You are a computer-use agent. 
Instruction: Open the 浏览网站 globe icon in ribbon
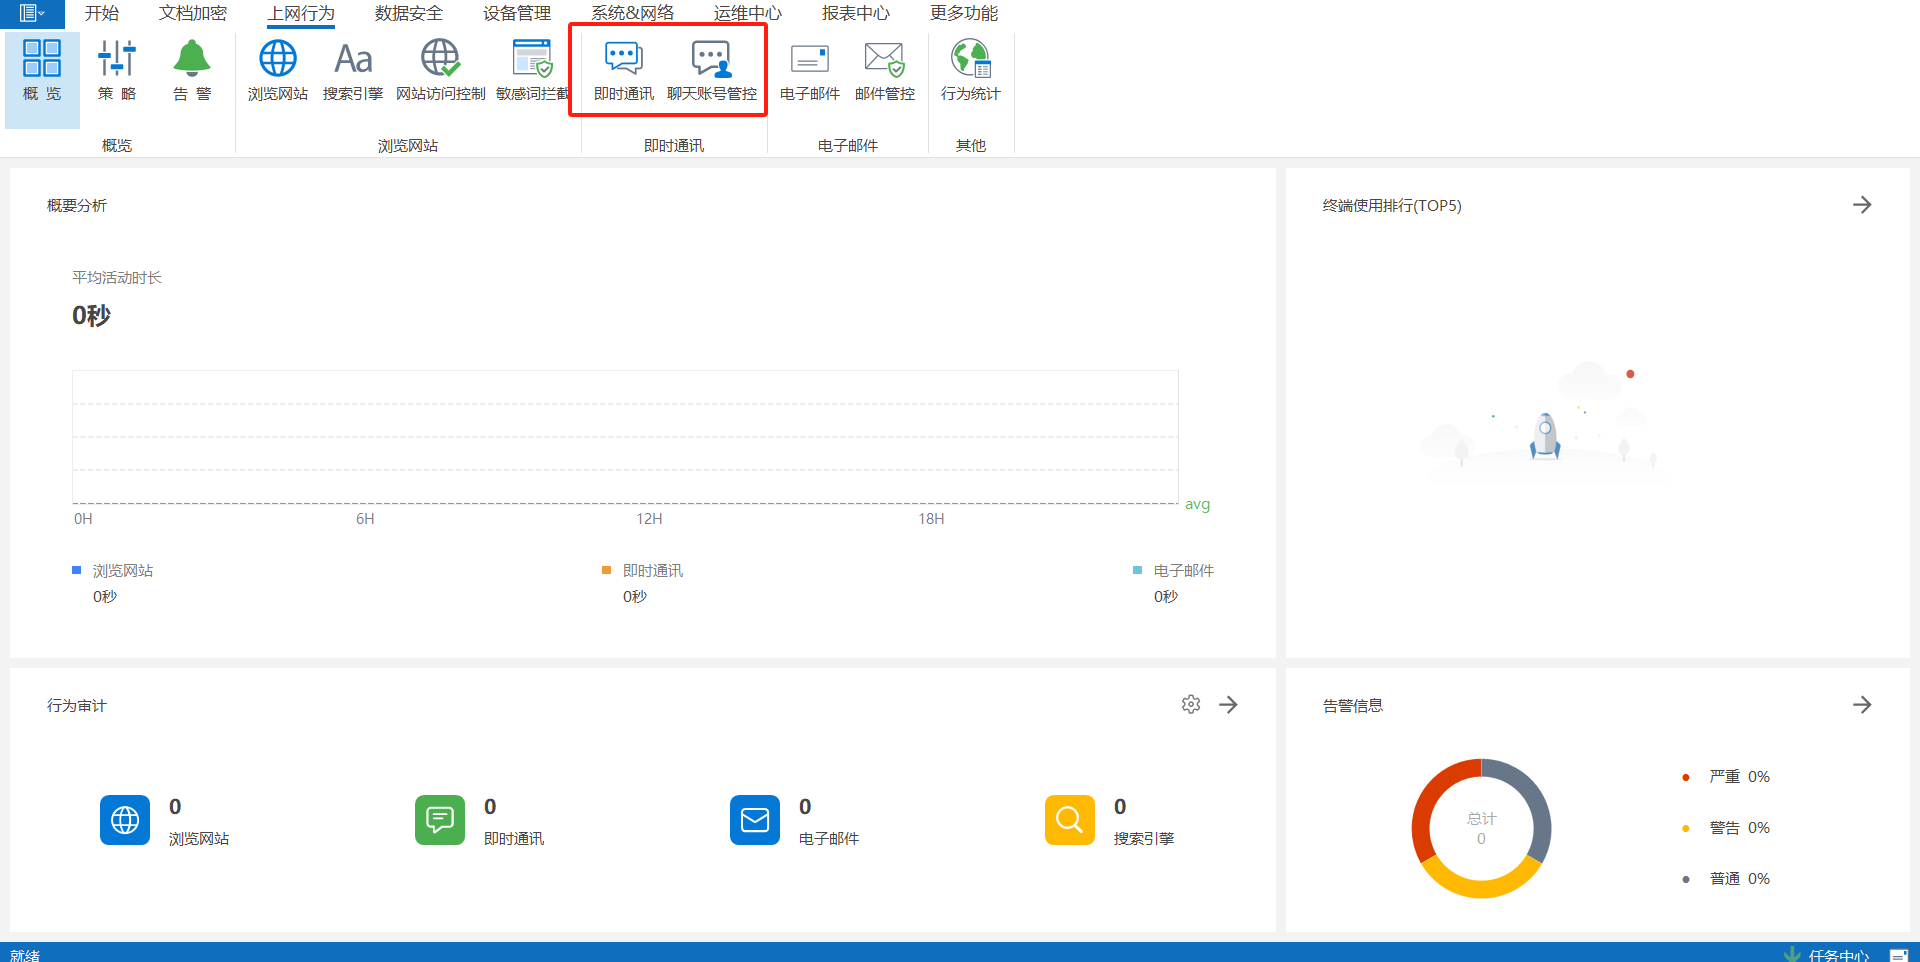tap(277, 60)
